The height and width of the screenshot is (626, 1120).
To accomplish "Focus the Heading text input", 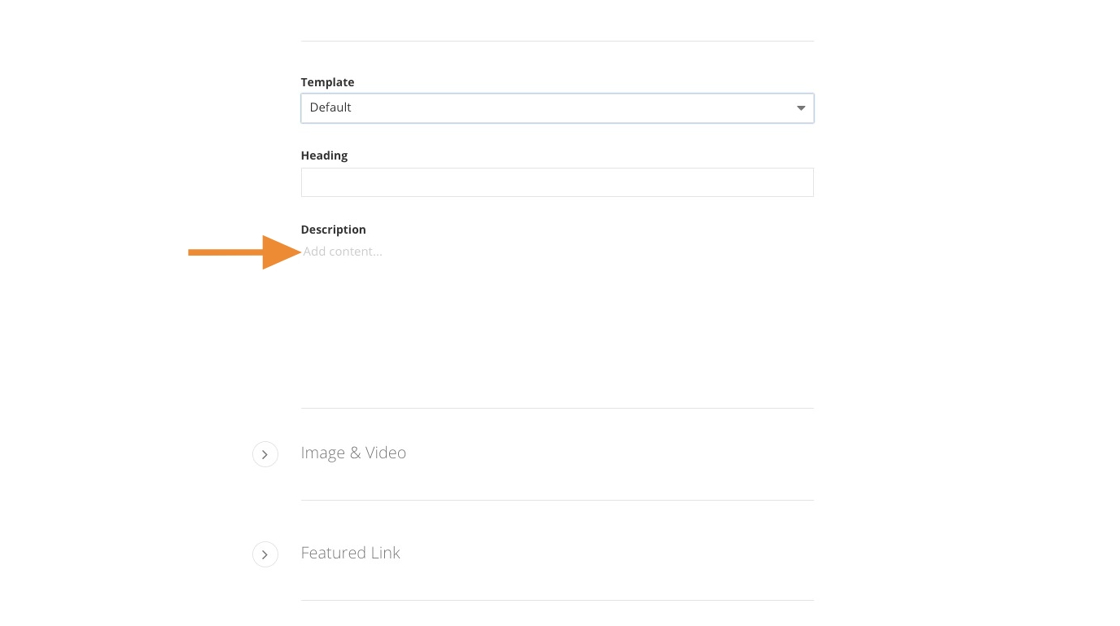I will 556,182.
